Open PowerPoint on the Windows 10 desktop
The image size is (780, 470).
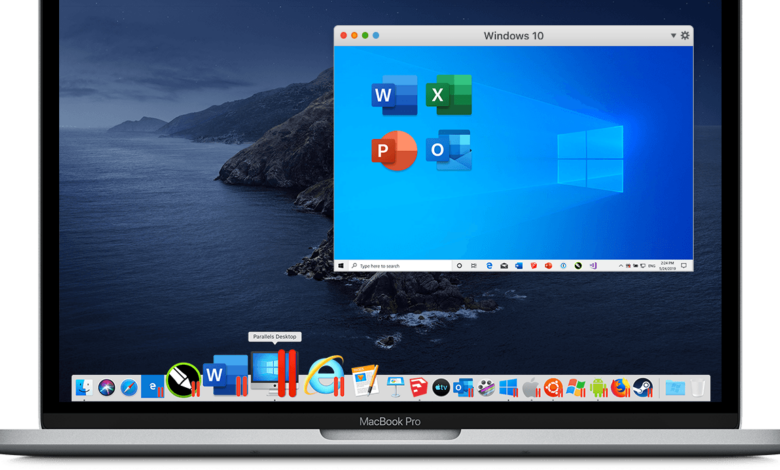394,151
